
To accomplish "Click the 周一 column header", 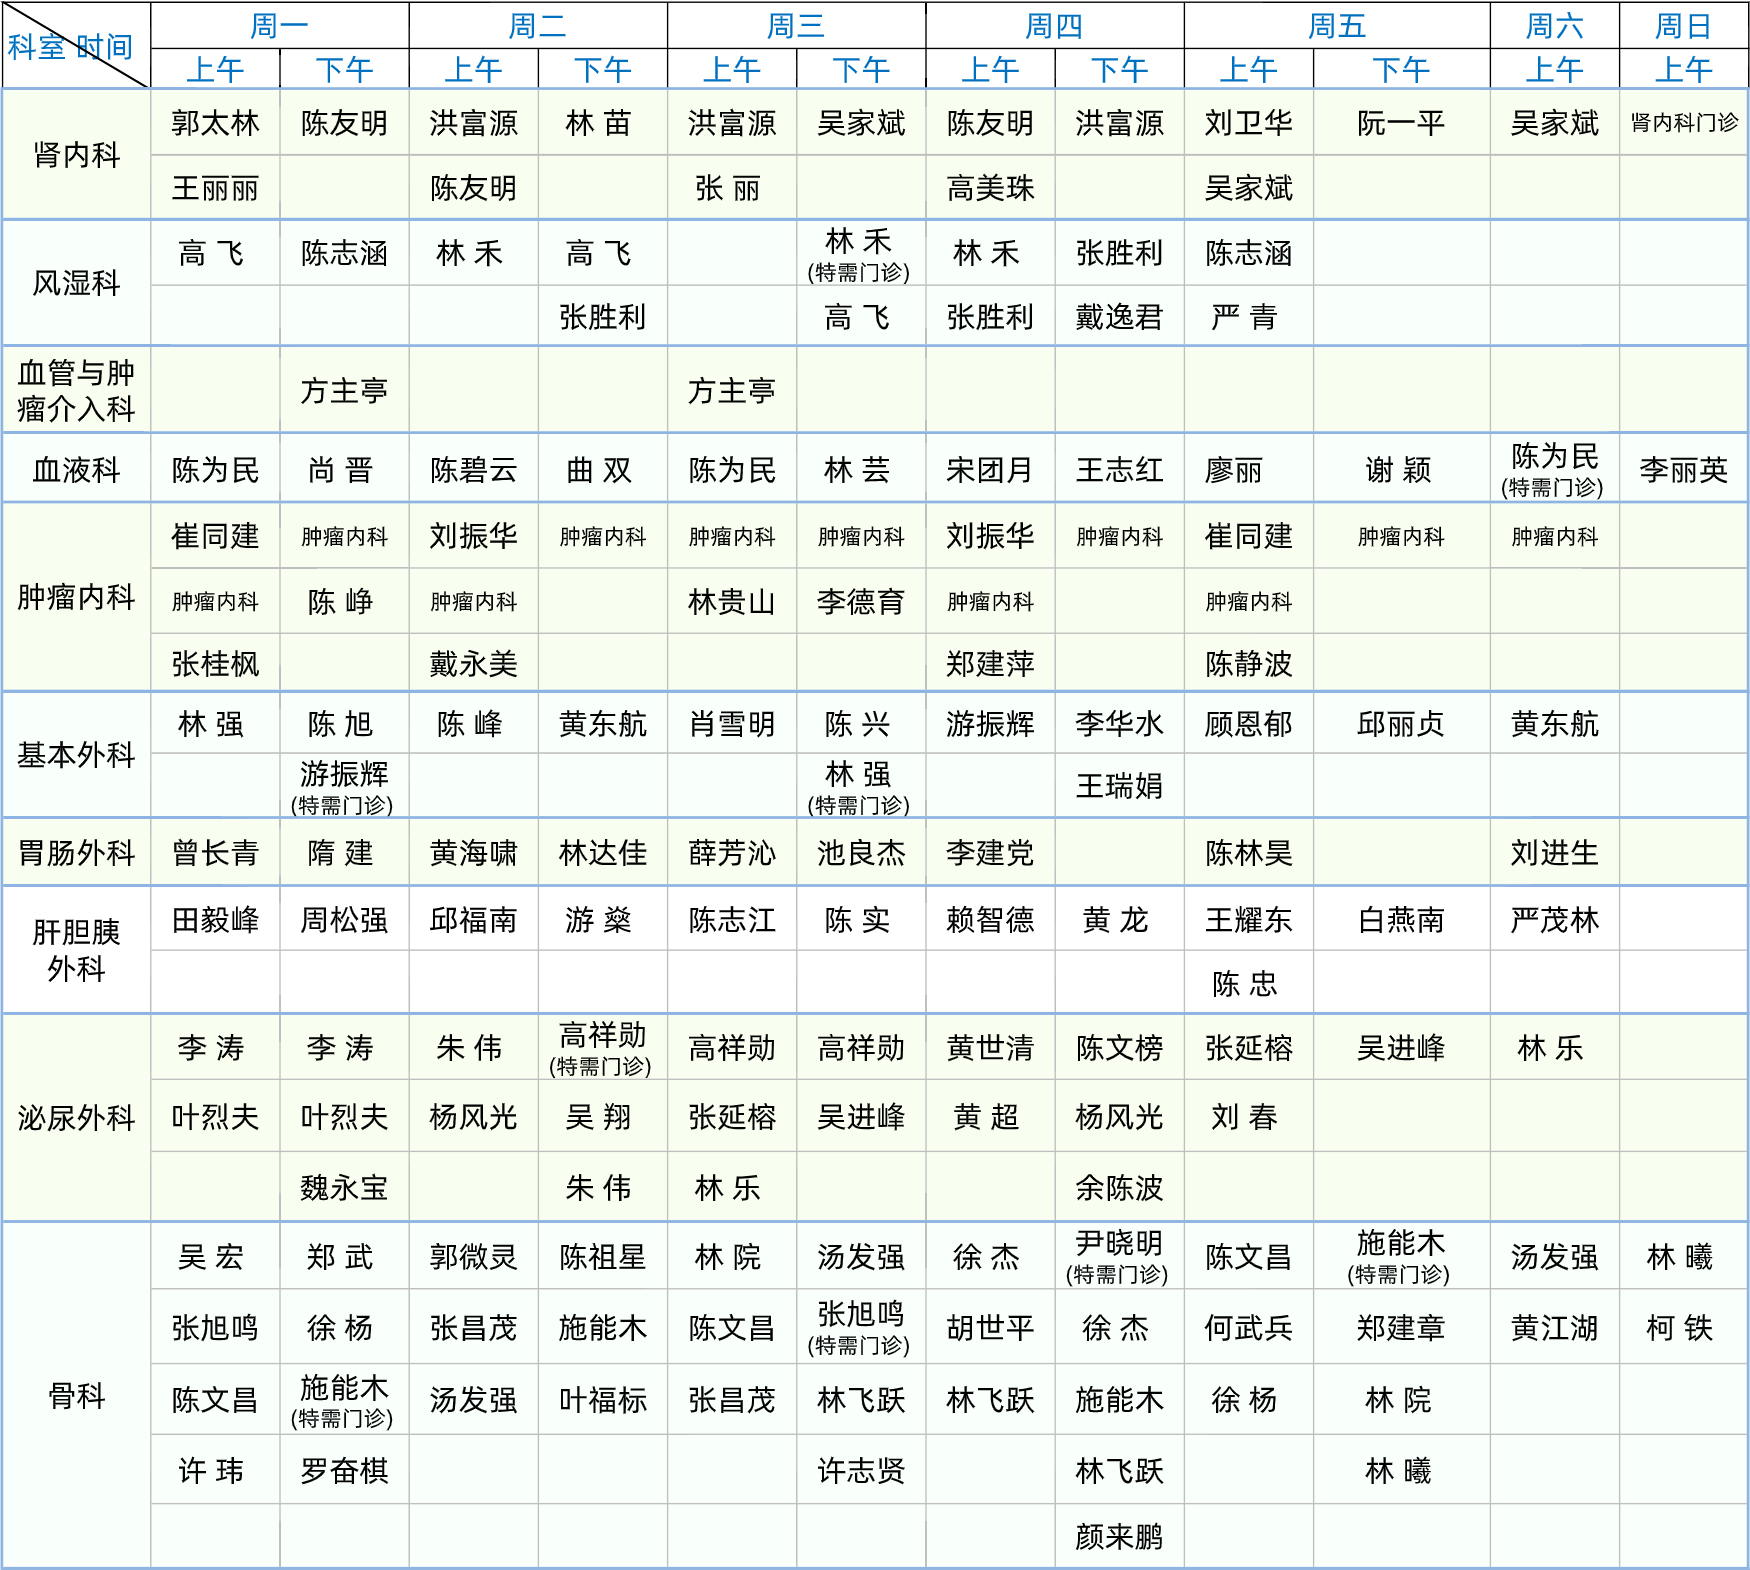I will click(279, 26).
